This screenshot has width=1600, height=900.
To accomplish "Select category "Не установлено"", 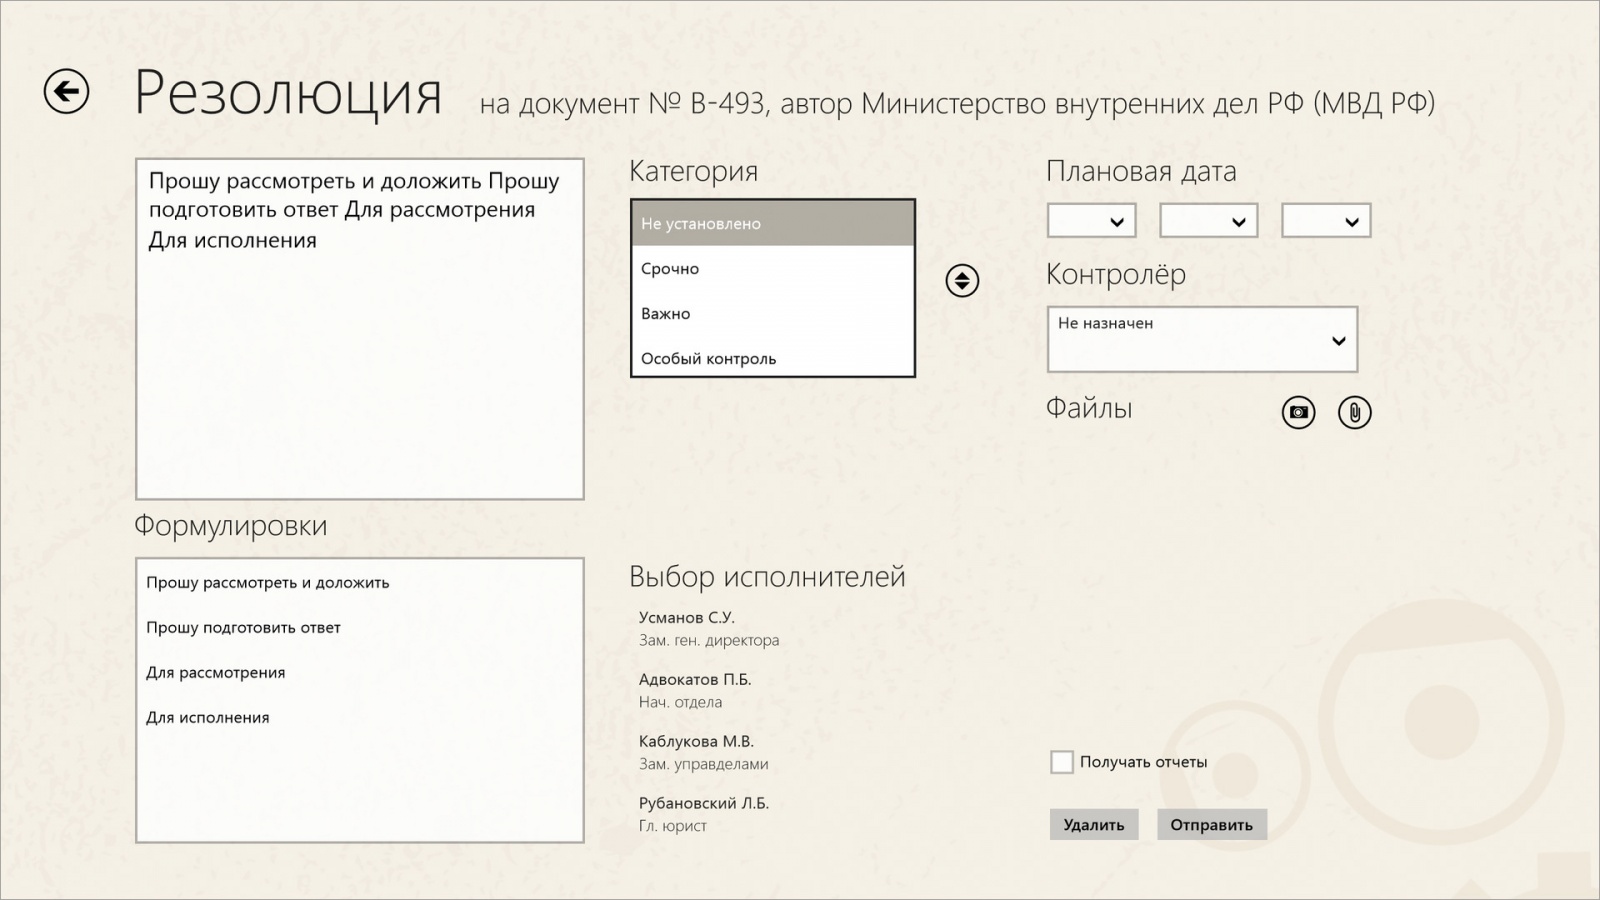I will (x=702, y=223).
